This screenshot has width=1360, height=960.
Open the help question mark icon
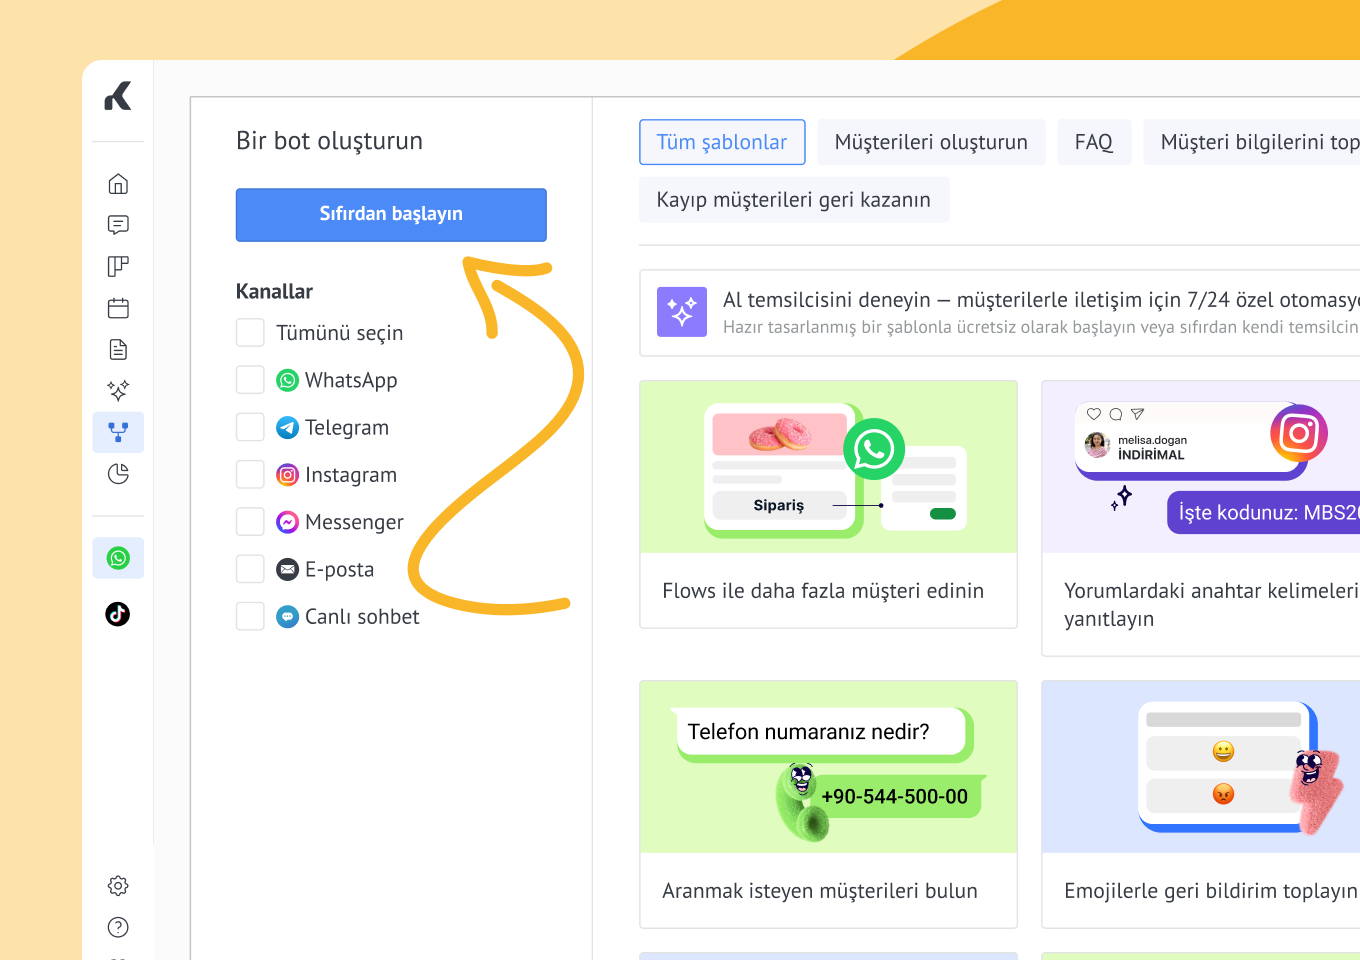[118, 927]
